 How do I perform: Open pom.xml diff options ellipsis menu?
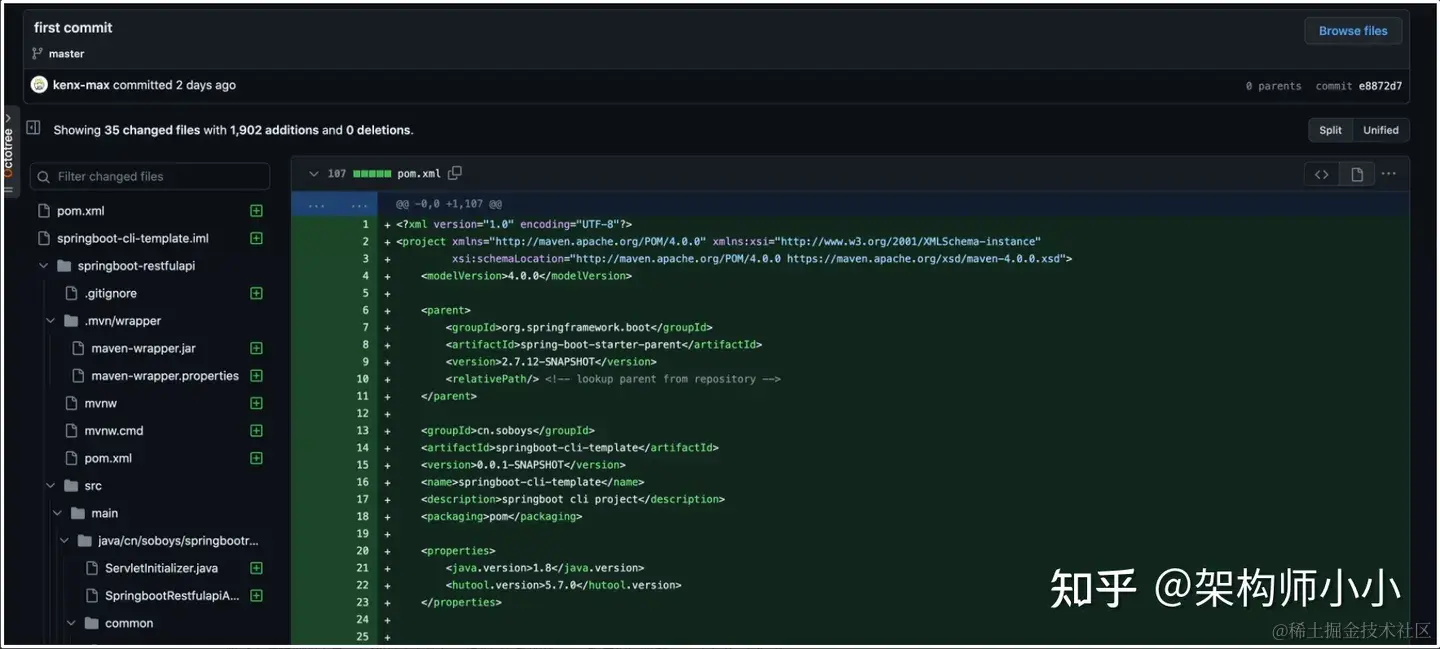pos(1388,174)
